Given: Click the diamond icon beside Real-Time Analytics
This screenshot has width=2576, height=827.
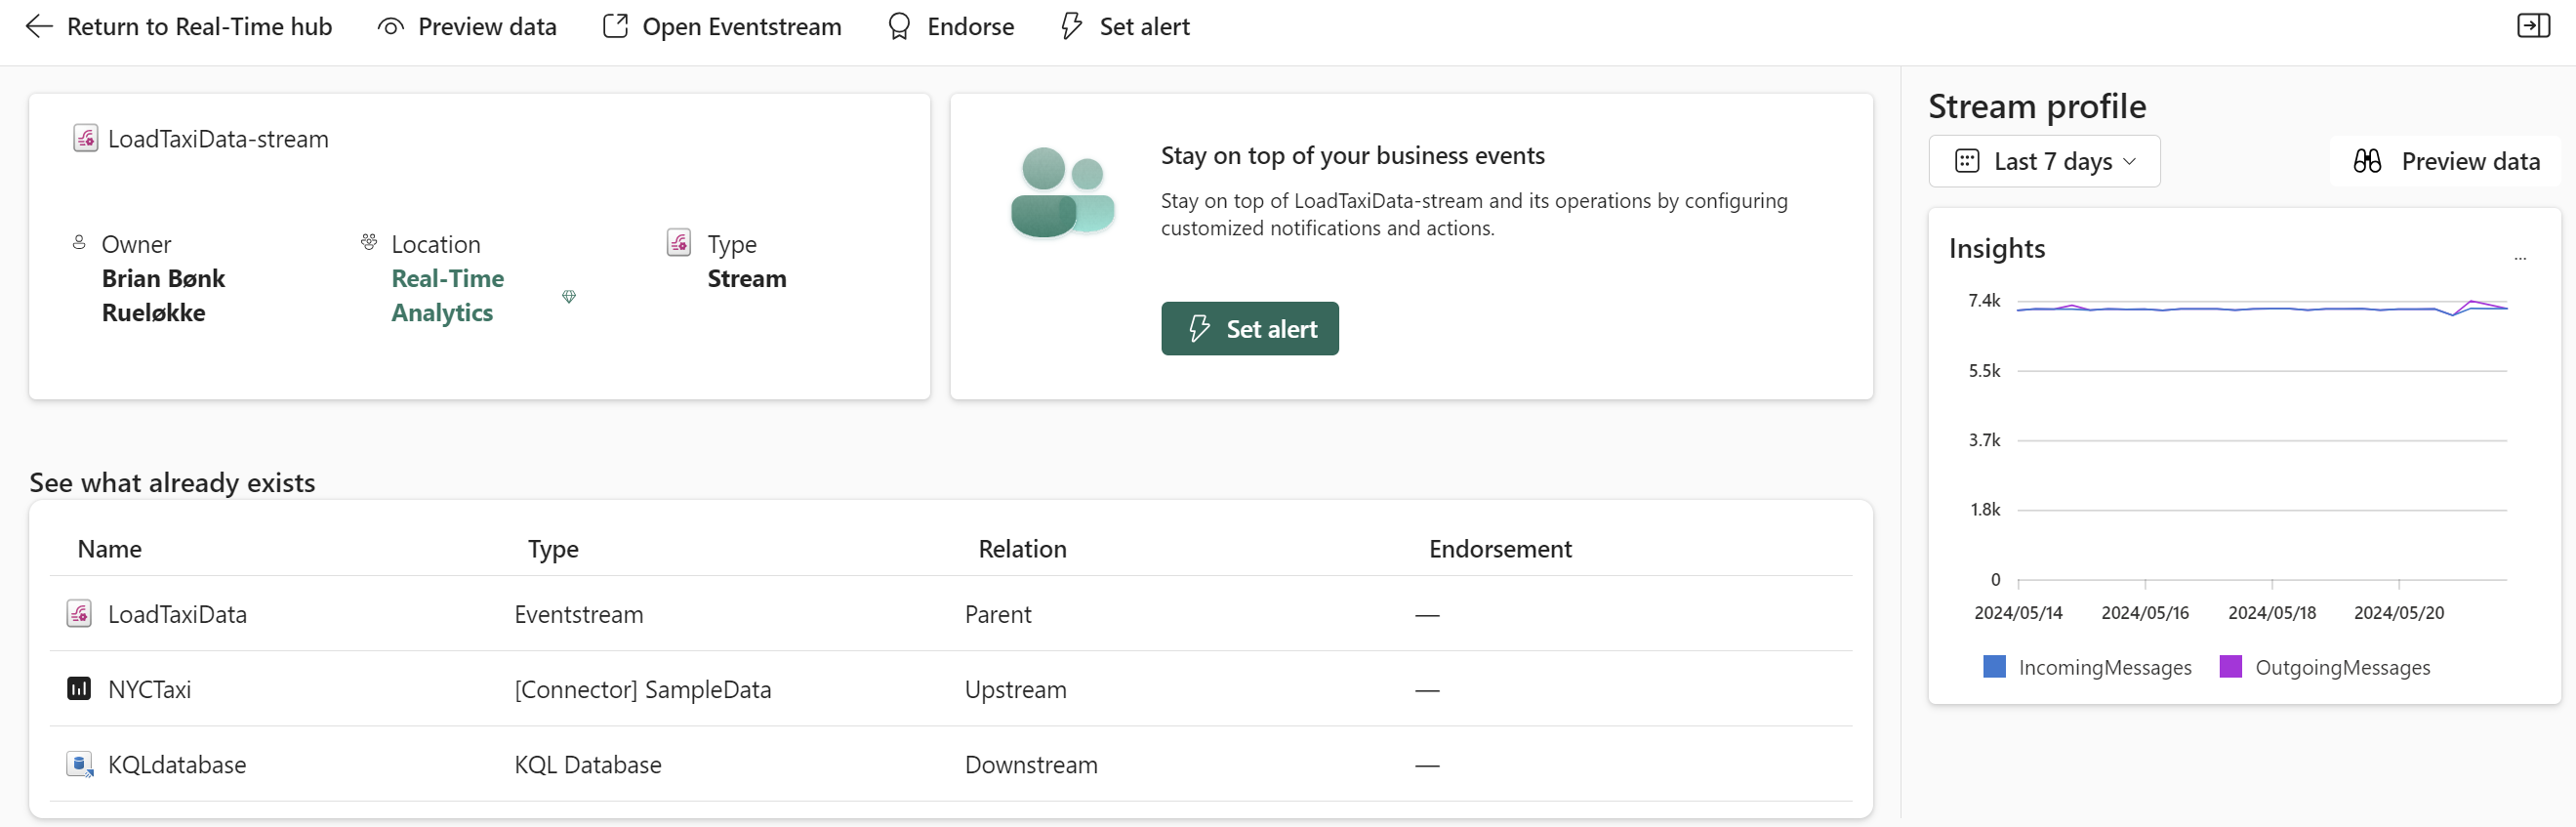Looking at the screenshot, I should 569,297.
